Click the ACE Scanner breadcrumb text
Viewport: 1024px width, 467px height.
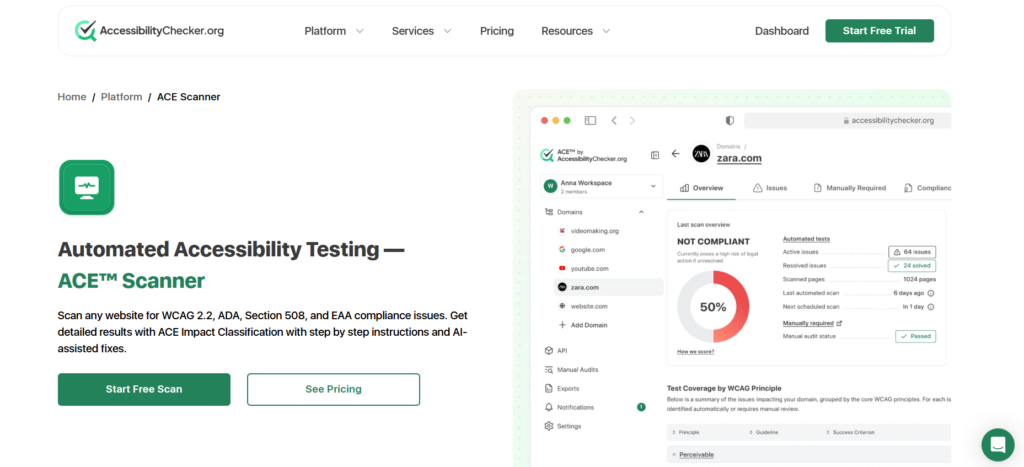click(189, 97)
